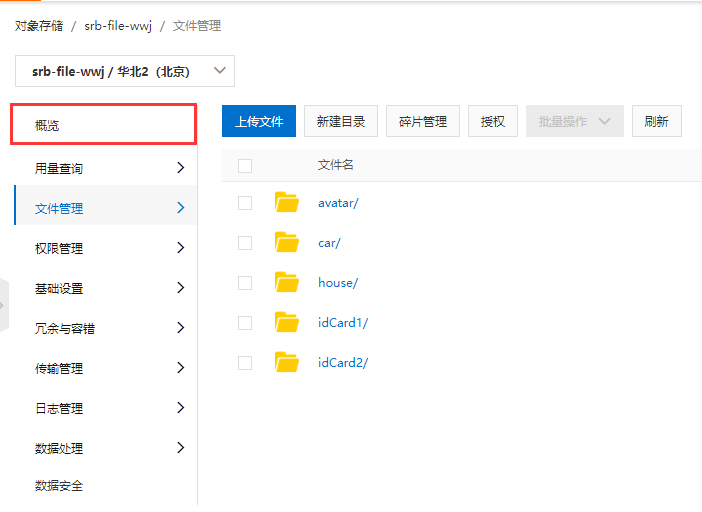Click the car/ folder icon

point(287,242)
